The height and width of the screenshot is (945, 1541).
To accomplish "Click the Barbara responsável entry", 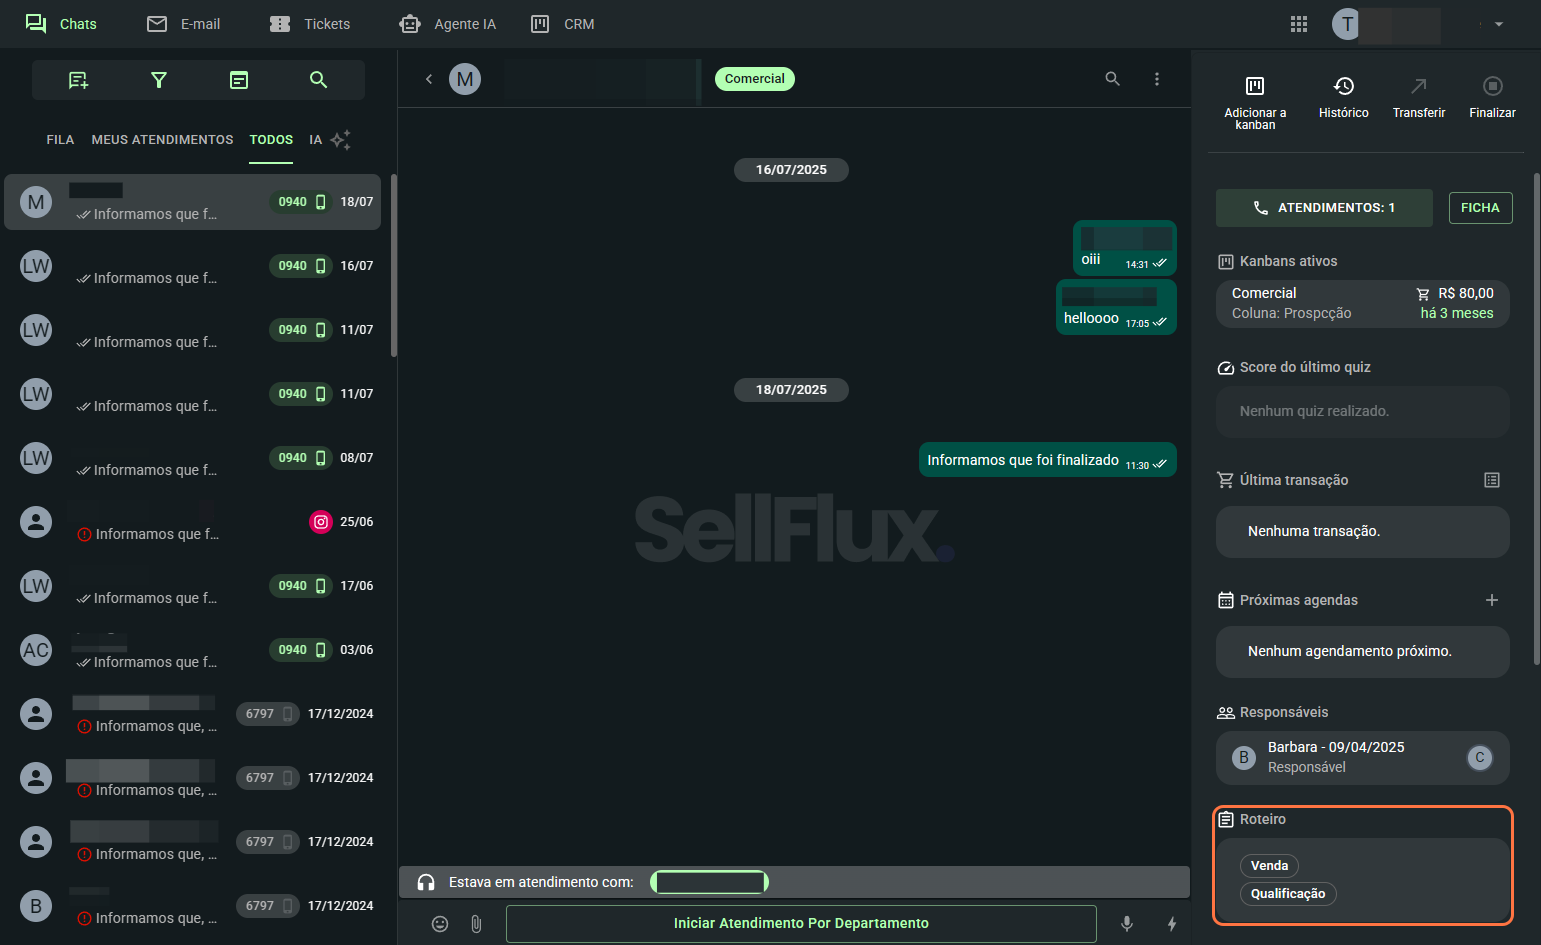I will 1363,757.
